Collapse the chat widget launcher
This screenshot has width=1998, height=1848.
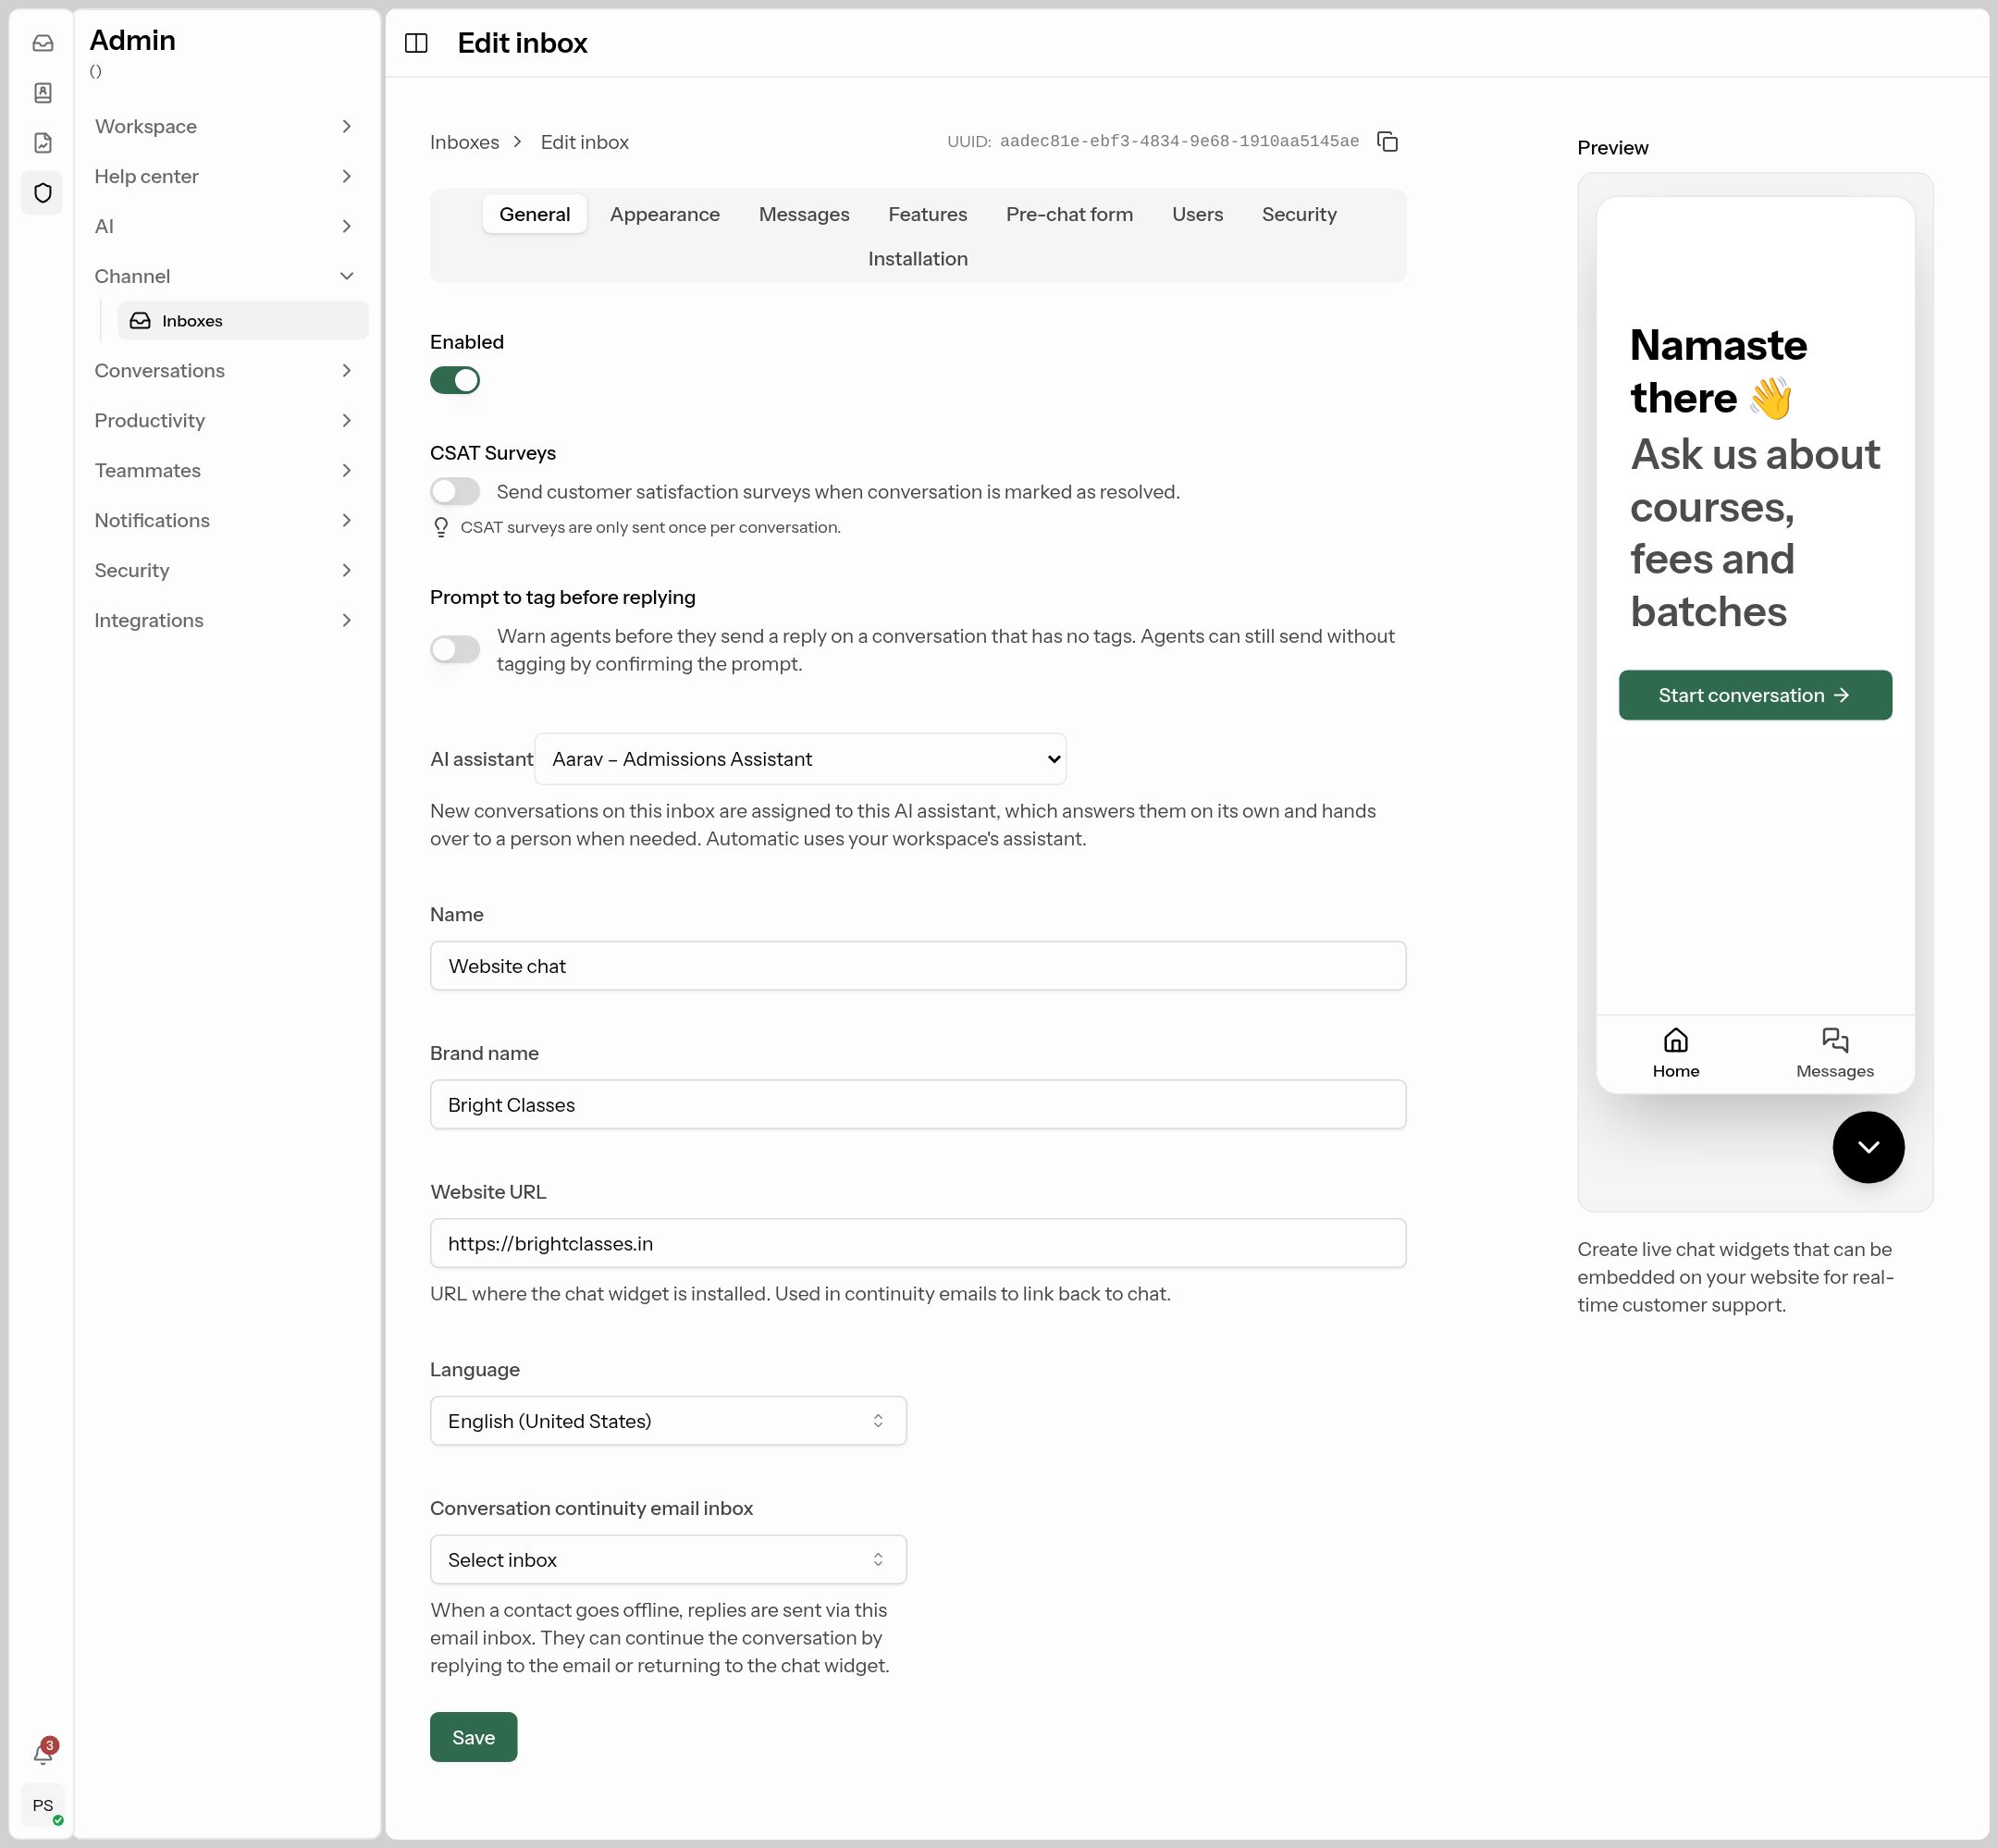(x=1868, y=1147)
